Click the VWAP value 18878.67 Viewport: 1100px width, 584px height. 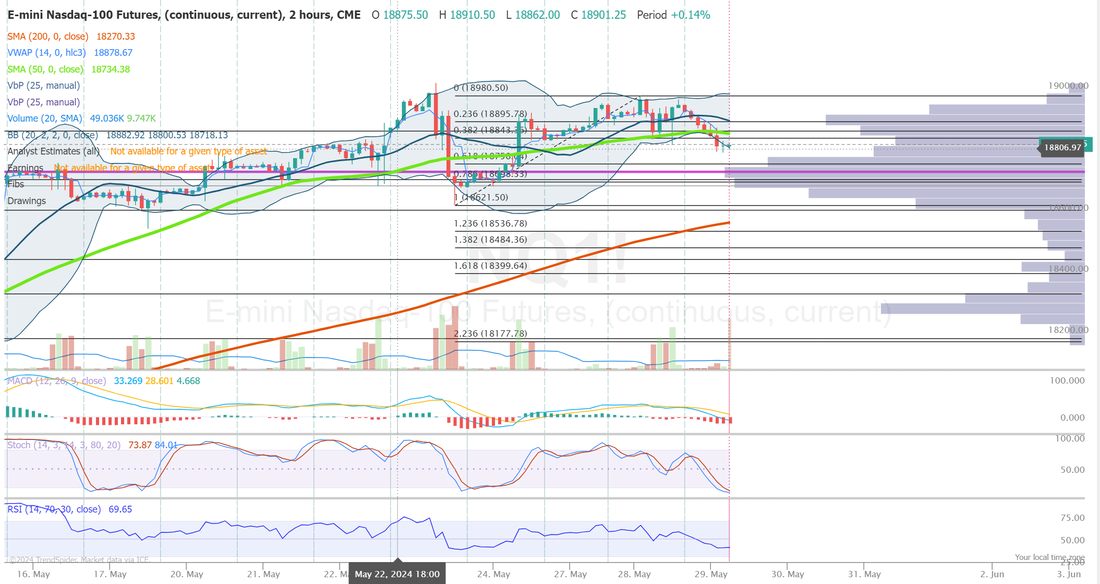click(113, 53)
